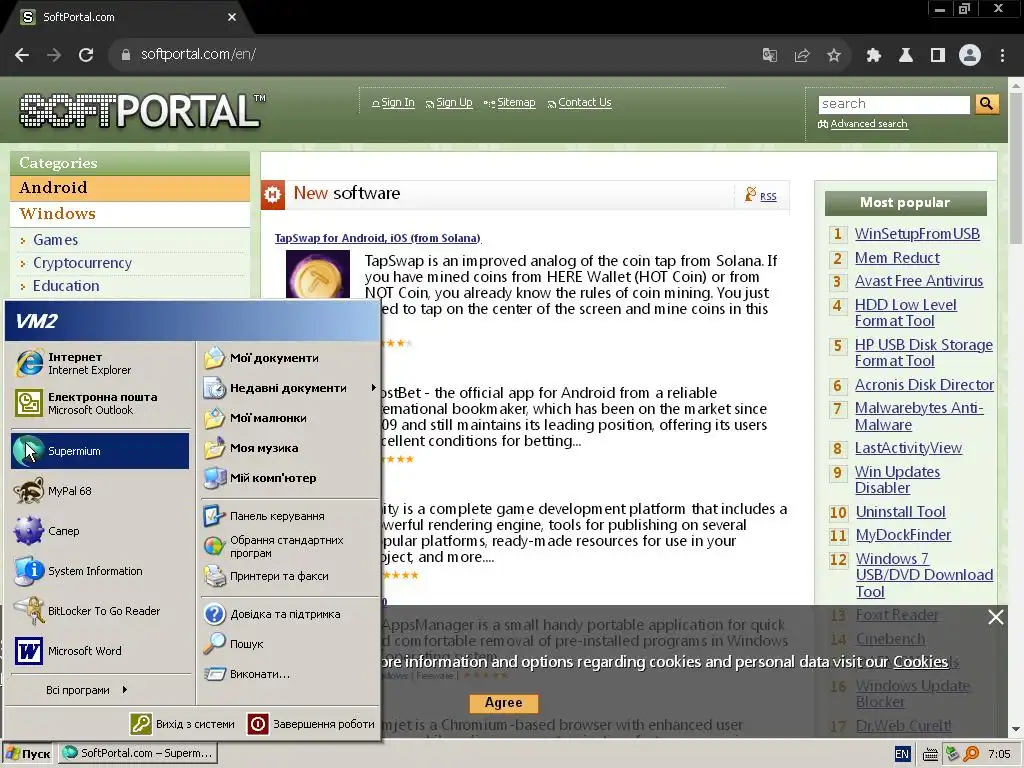Launch BitLocker To Go Reader
Image resolution: width=1024 pixels, height=768 pixels.
pos(100,611)
